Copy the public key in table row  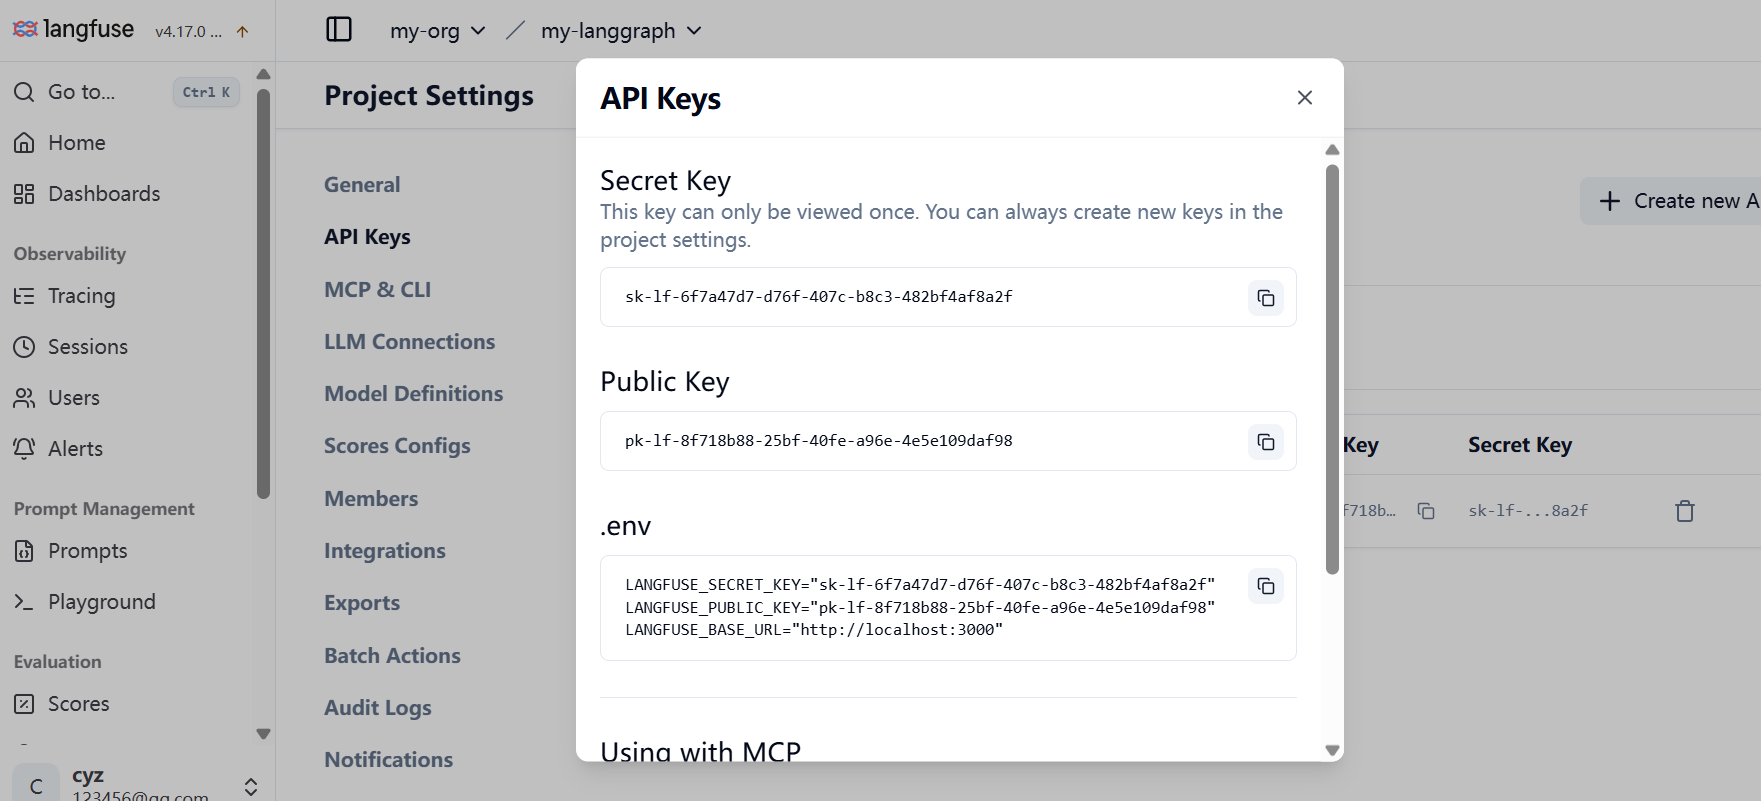coord(1426,511)
